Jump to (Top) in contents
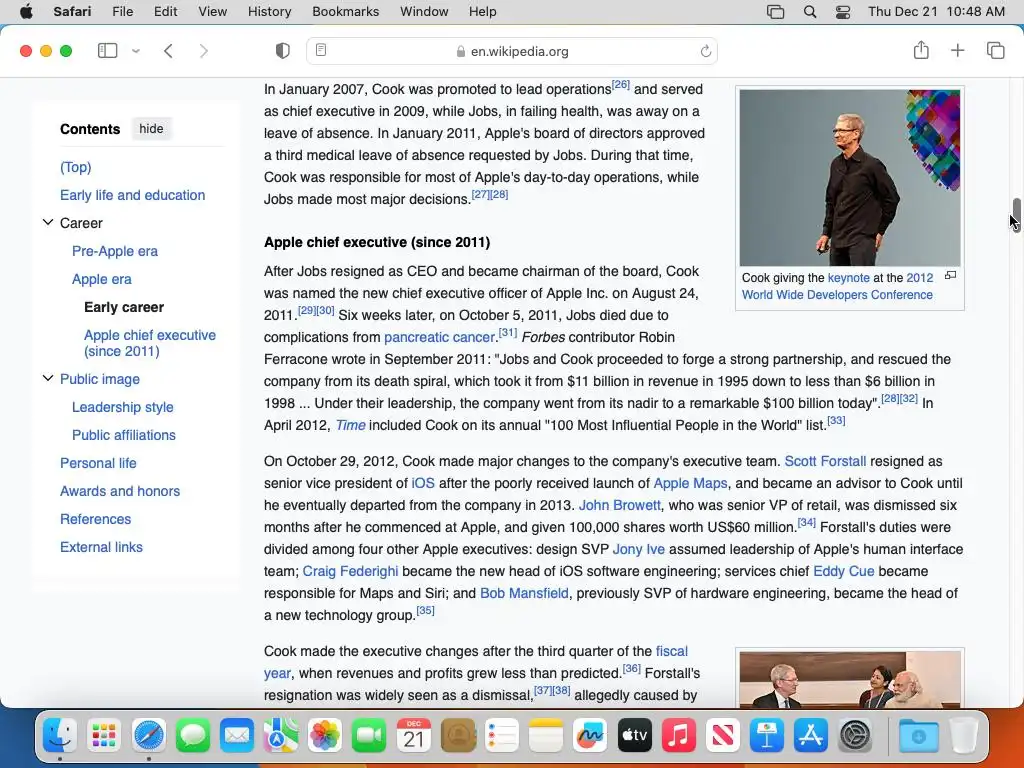 [x=76, y=167]
